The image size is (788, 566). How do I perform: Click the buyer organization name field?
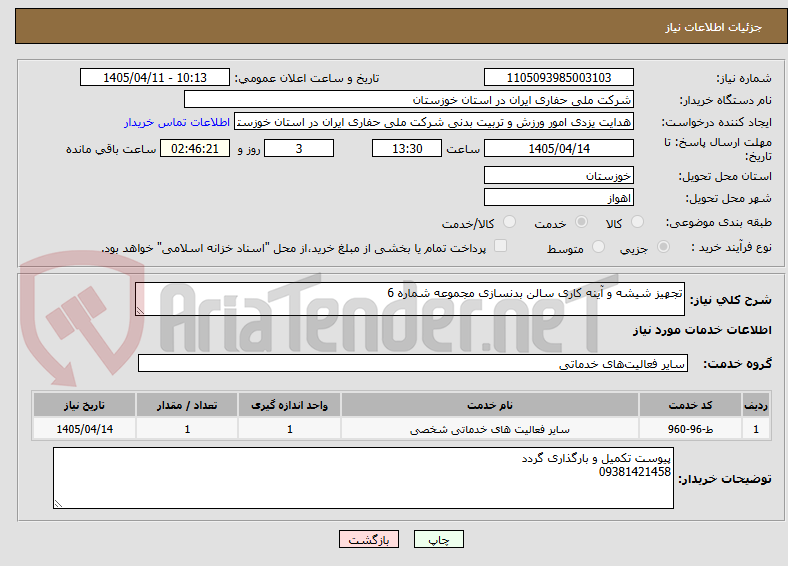(409, 100)
